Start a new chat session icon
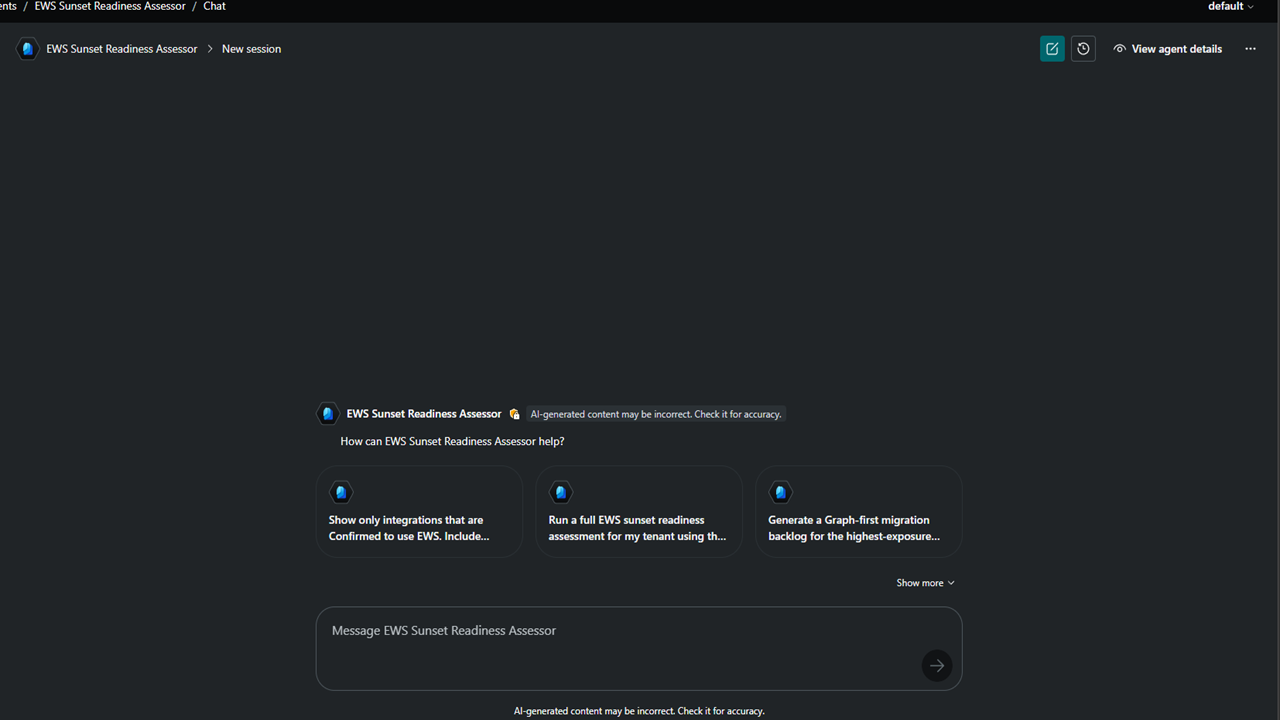 coord(1052,49)
